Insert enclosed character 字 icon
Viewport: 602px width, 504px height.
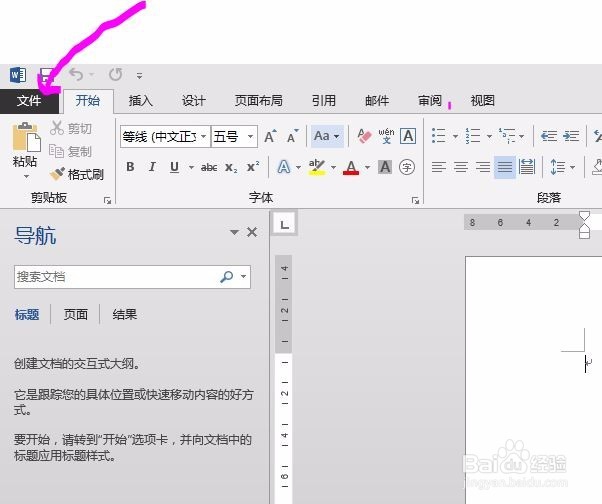pos(407,167)
